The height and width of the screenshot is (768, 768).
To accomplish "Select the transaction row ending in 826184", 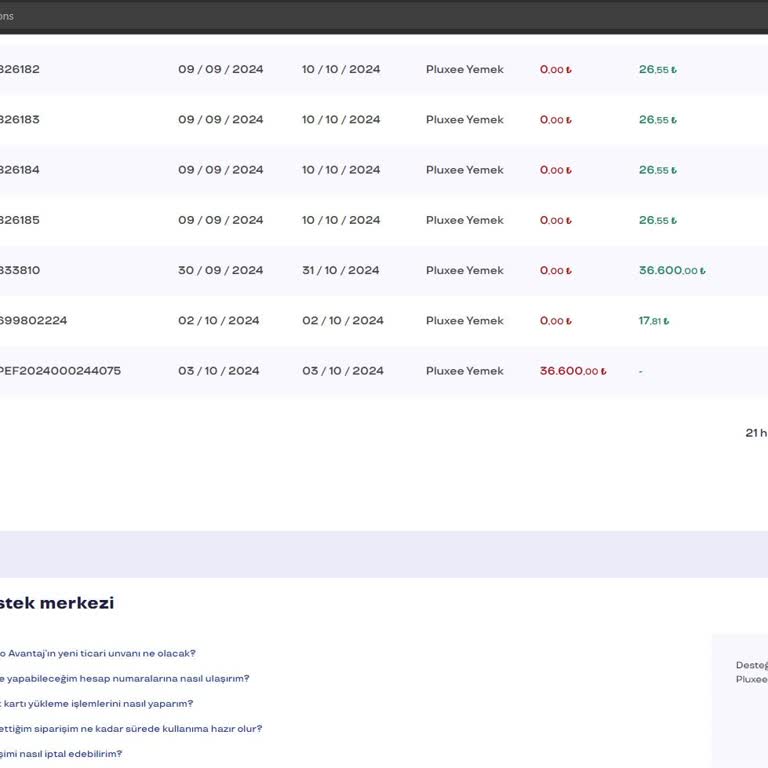I will coord(384,170).
